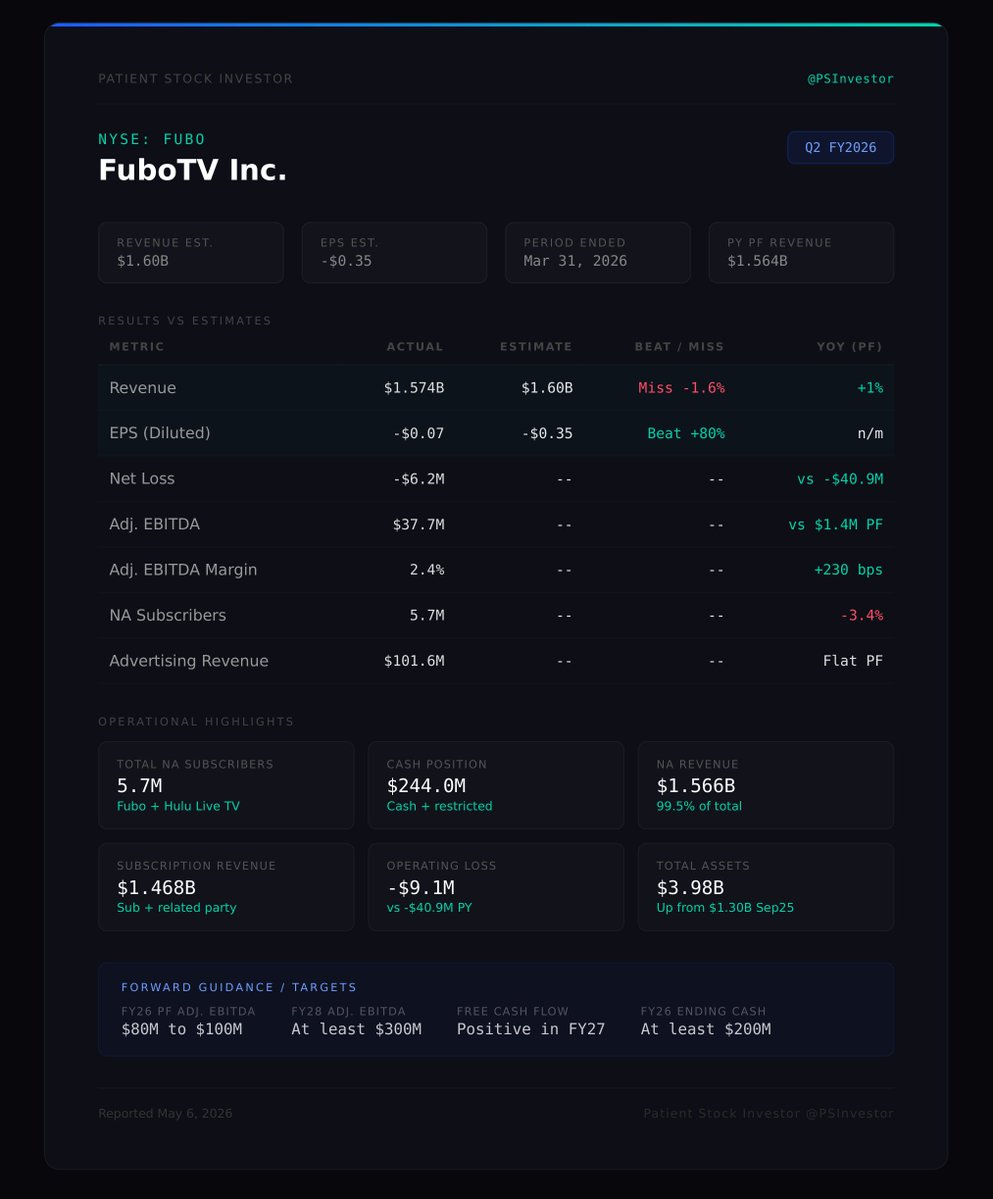Viewport: 993px width, 1199px height.
Task: Select the Cash Position $244.0M card
Action: pos(496,785)
